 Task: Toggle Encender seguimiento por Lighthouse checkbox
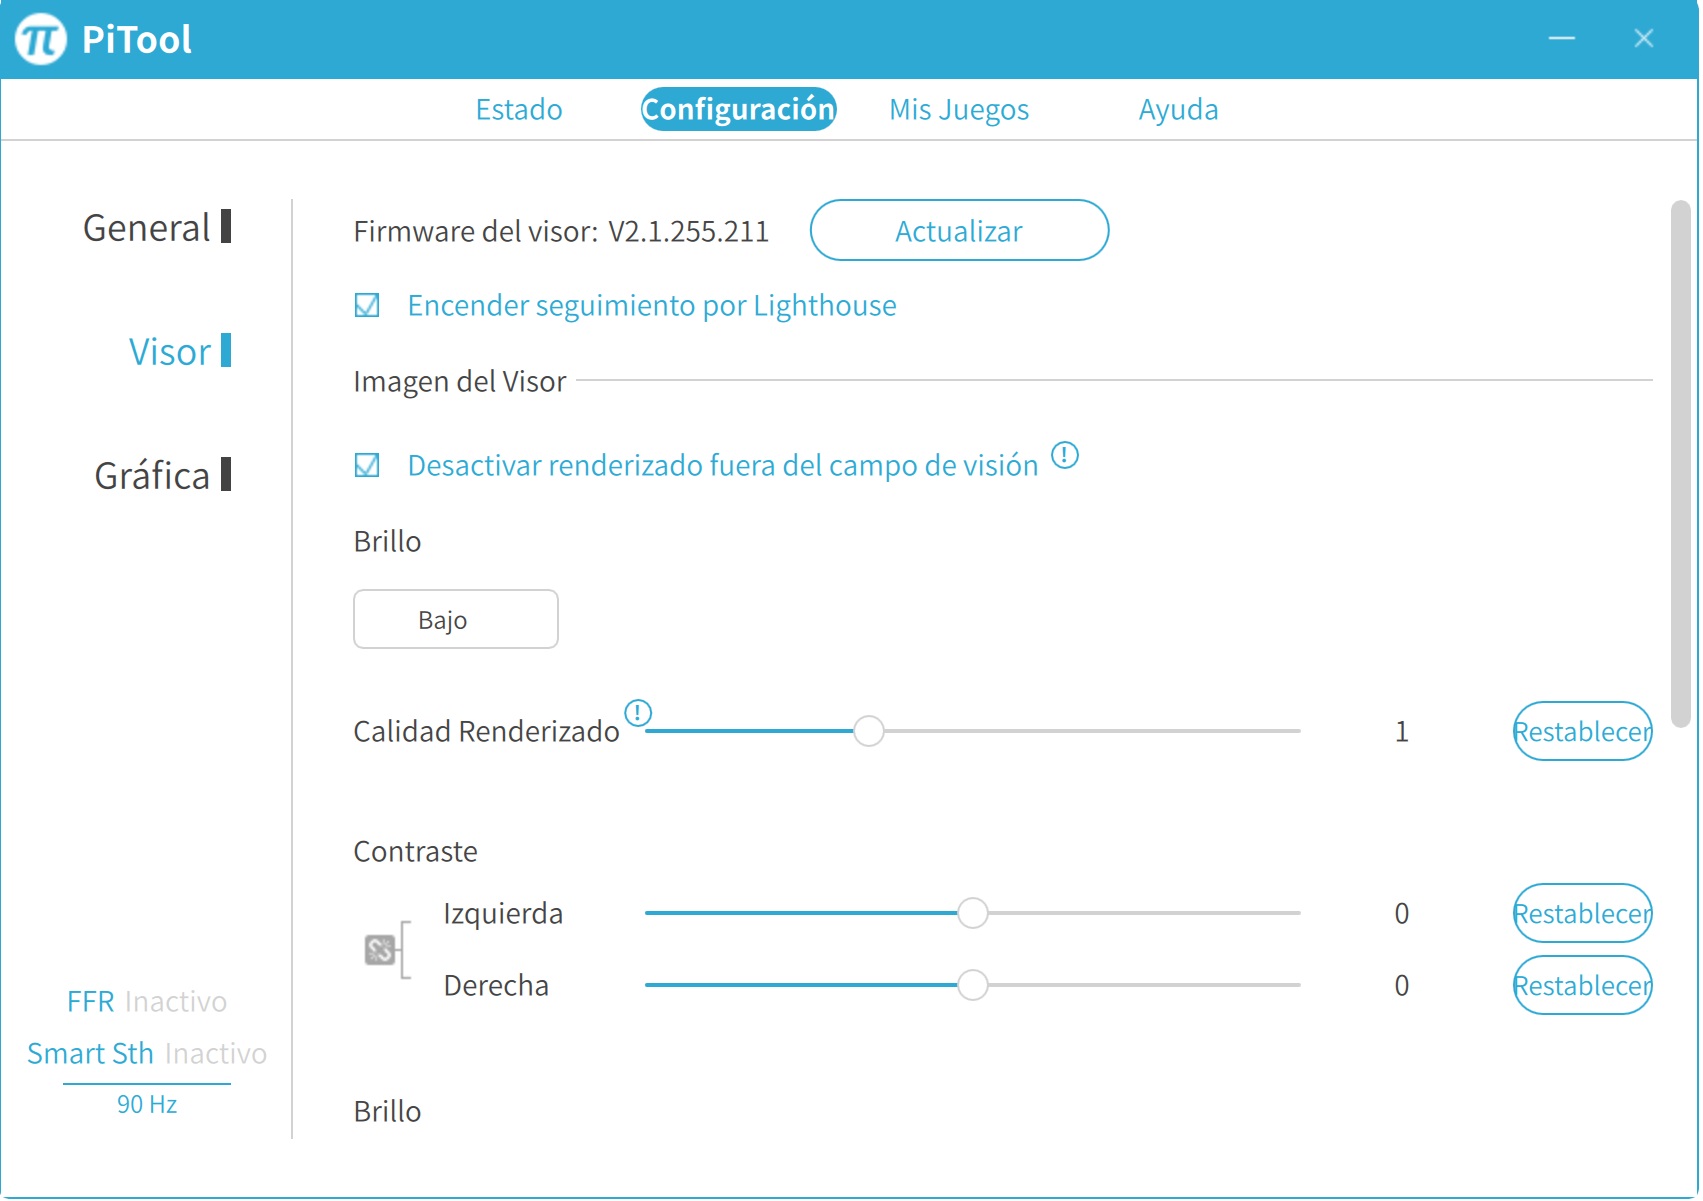[367, 305]
